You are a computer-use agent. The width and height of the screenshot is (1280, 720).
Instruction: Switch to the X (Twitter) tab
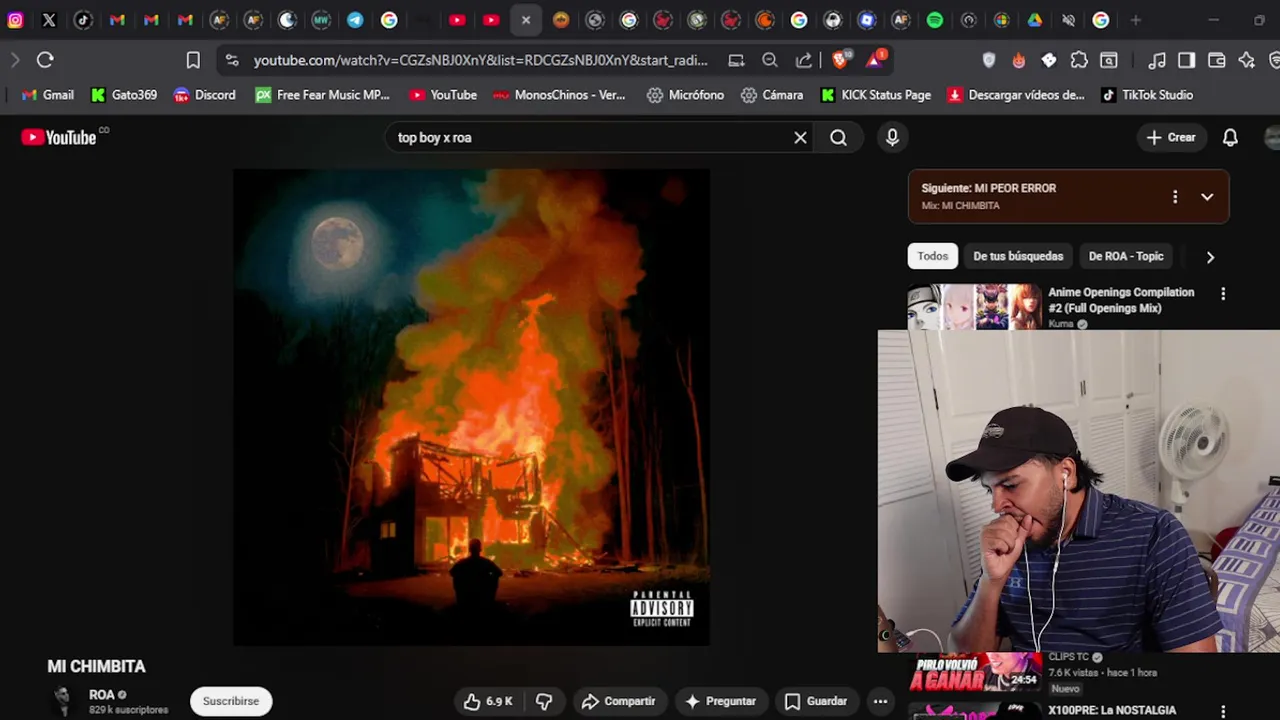[49, 20]
